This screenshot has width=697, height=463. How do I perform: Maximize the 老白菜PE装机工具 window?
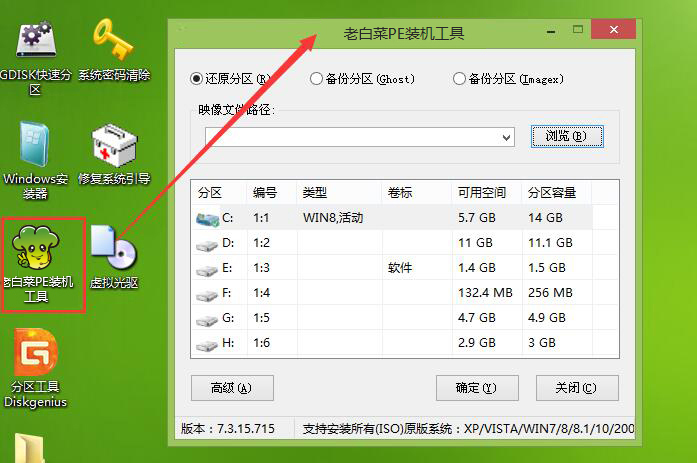point(578,30)
